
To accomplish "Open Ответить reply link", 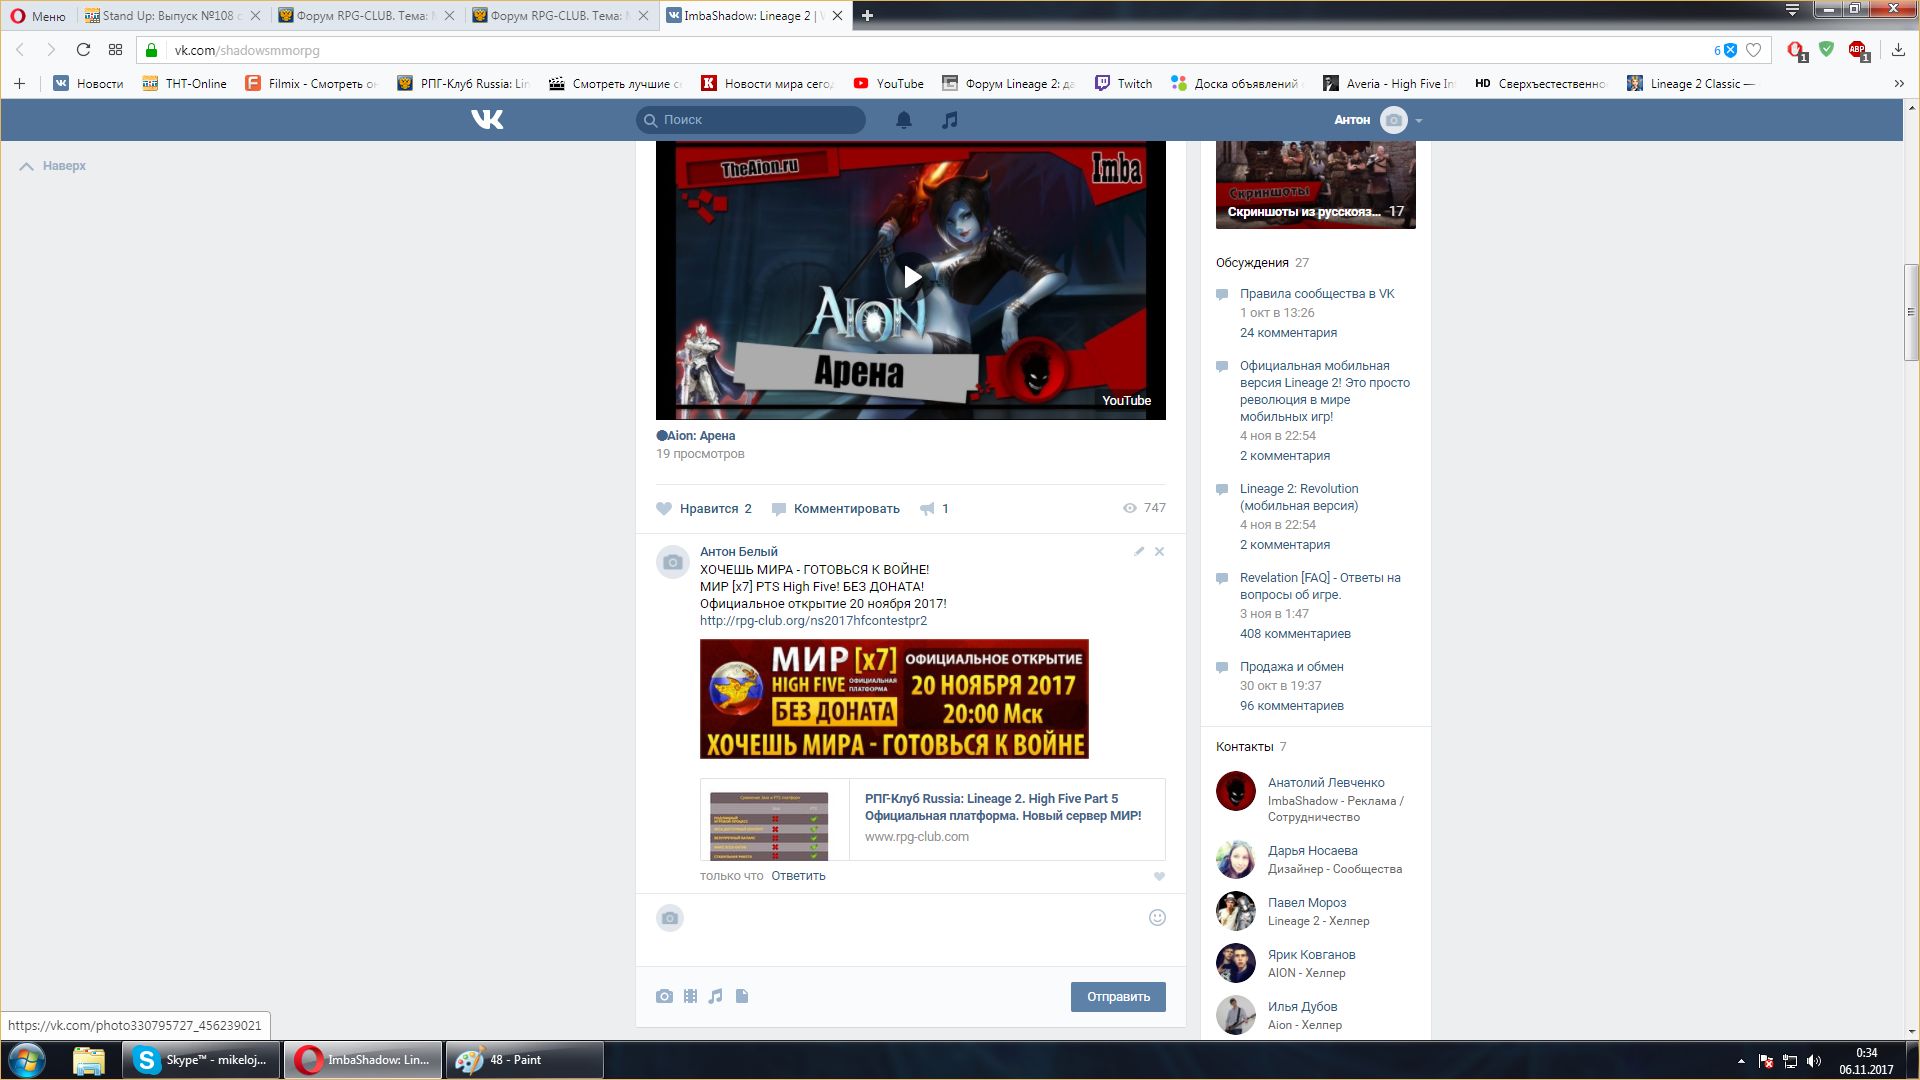I will pyautogui.click(x=798, y=876).
